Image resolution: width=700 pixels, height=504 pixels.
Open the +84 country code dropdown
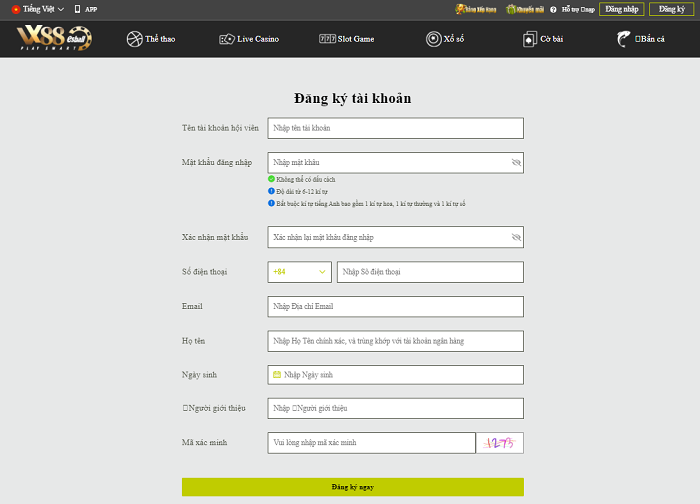(300, 272)
